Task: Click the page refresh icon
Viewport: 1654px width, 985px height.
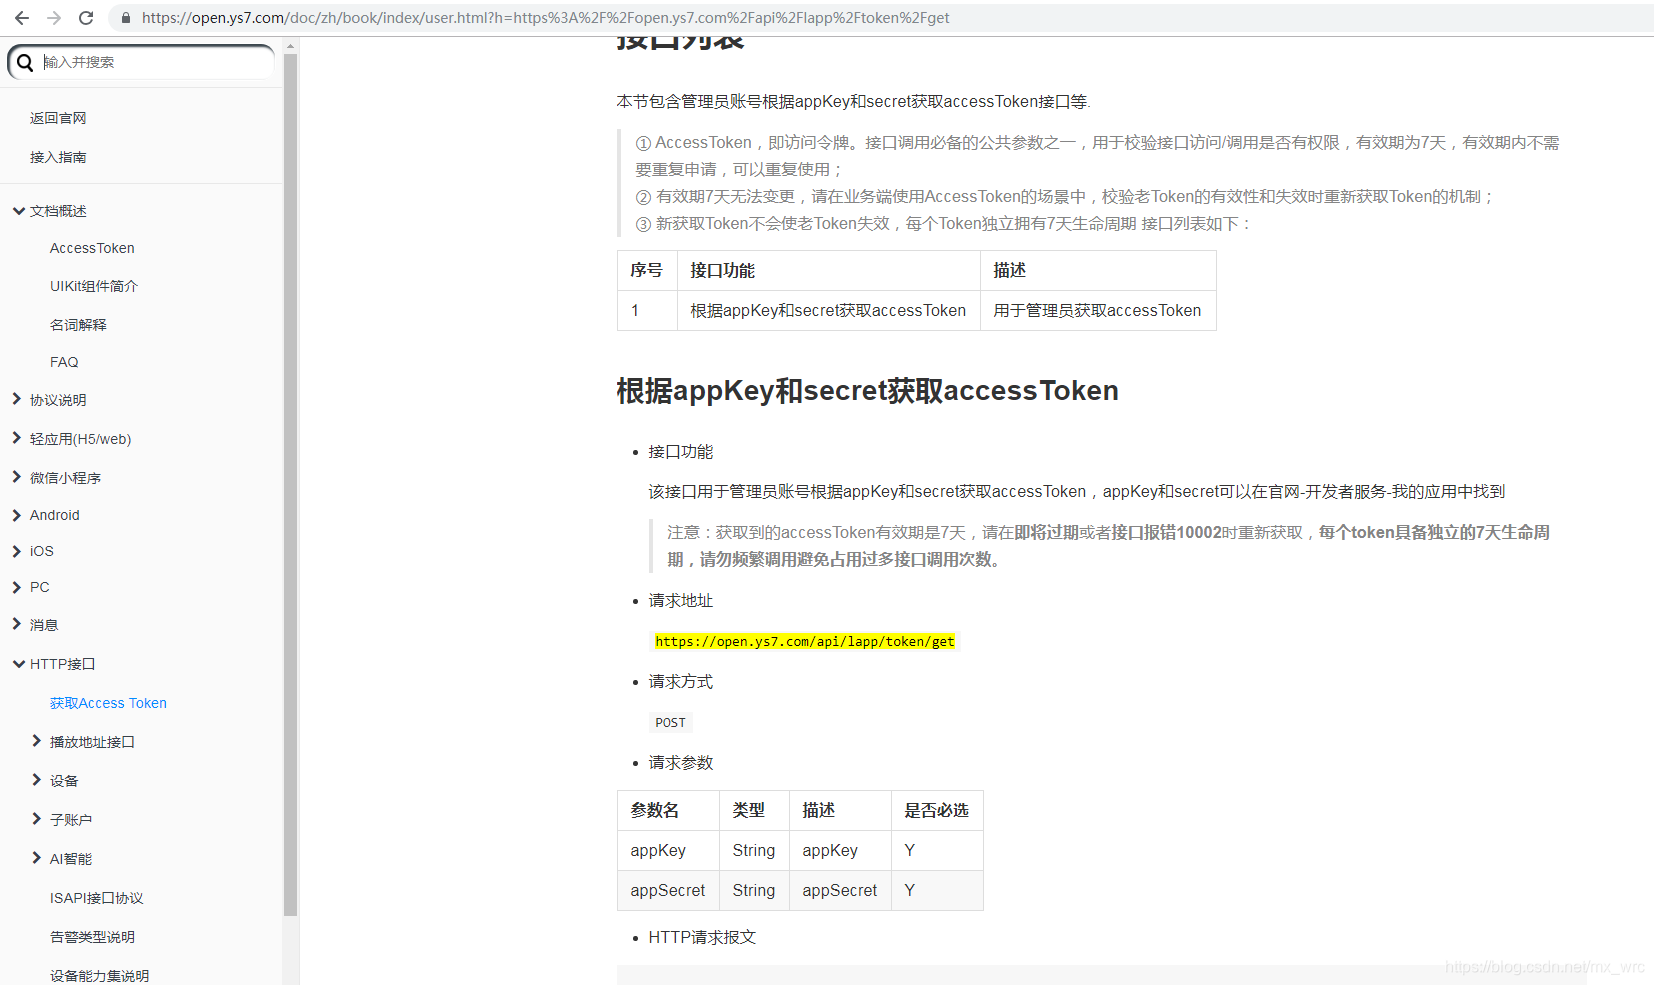Action: click(x=85, y=17)
